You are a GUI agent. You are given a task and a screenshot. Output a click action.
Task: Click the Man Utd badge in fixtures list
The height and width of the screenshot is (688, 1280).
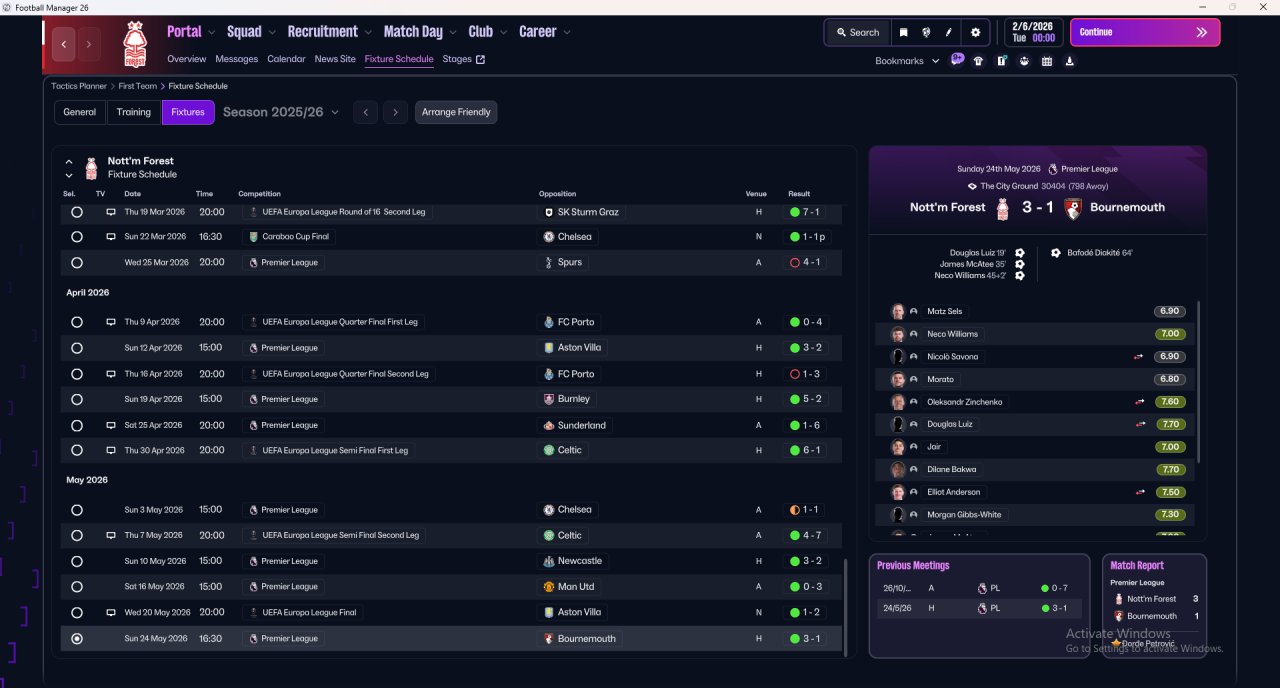549,587
